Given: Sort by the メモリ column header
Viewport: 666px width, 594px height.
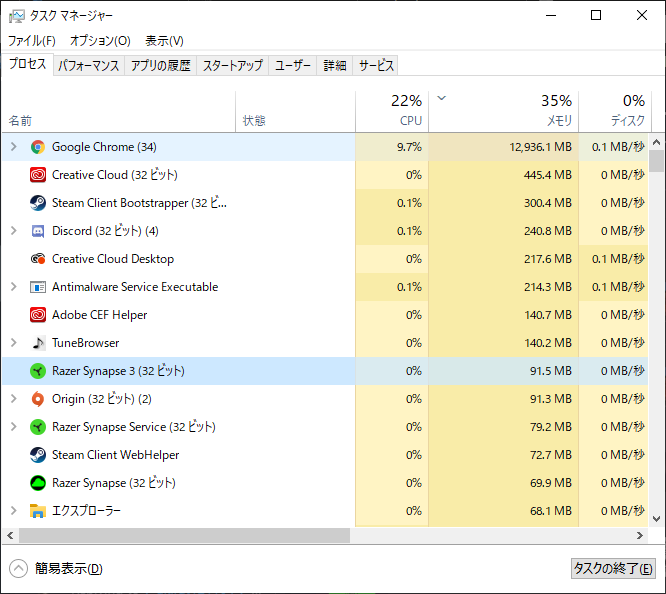Looking at the screenshot, I should click(504, 111).
